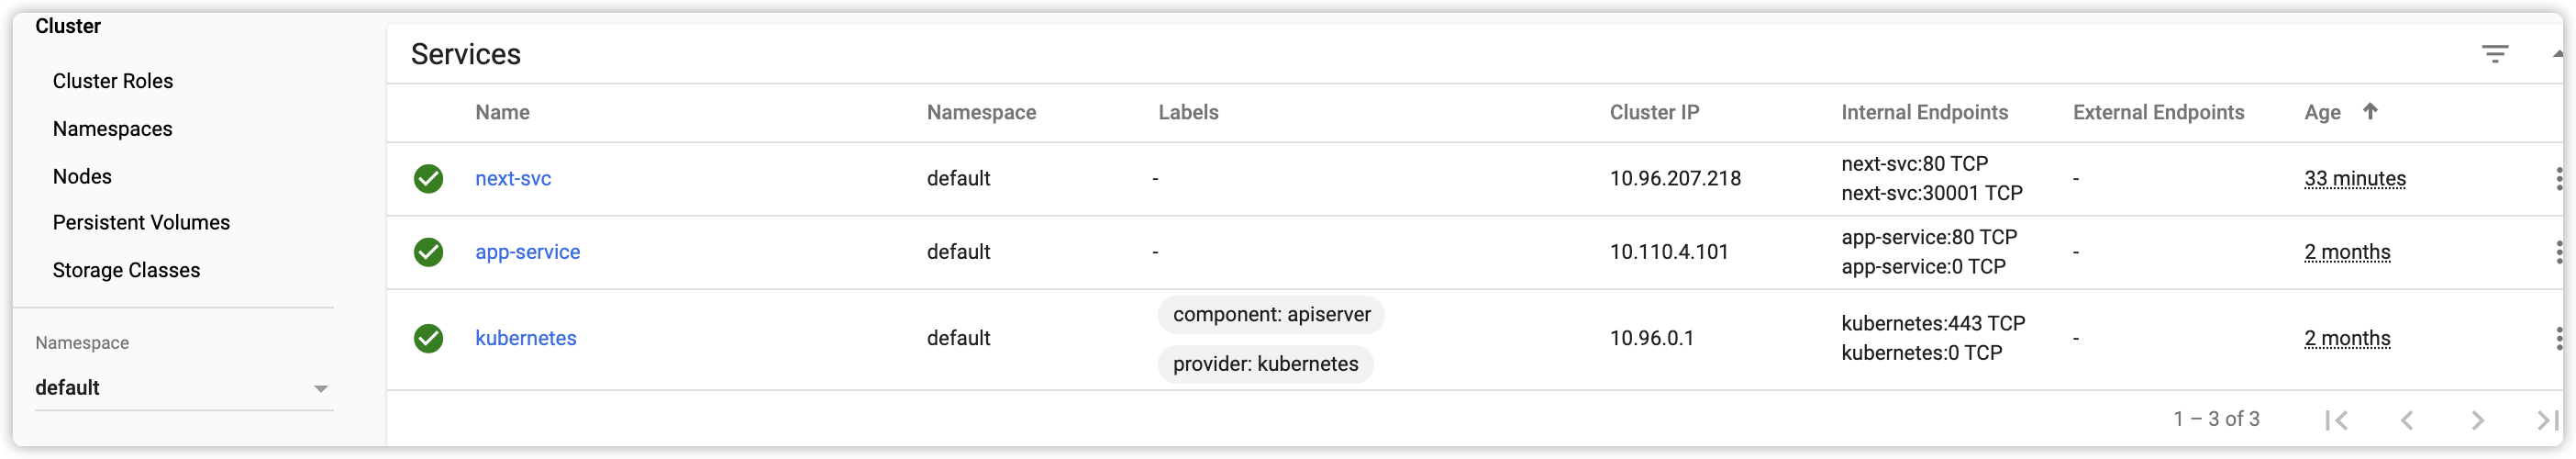Open actions menu for app-service row
Screen dimensions: 2576x459
pyautogui.click(x=2558, y=252)
